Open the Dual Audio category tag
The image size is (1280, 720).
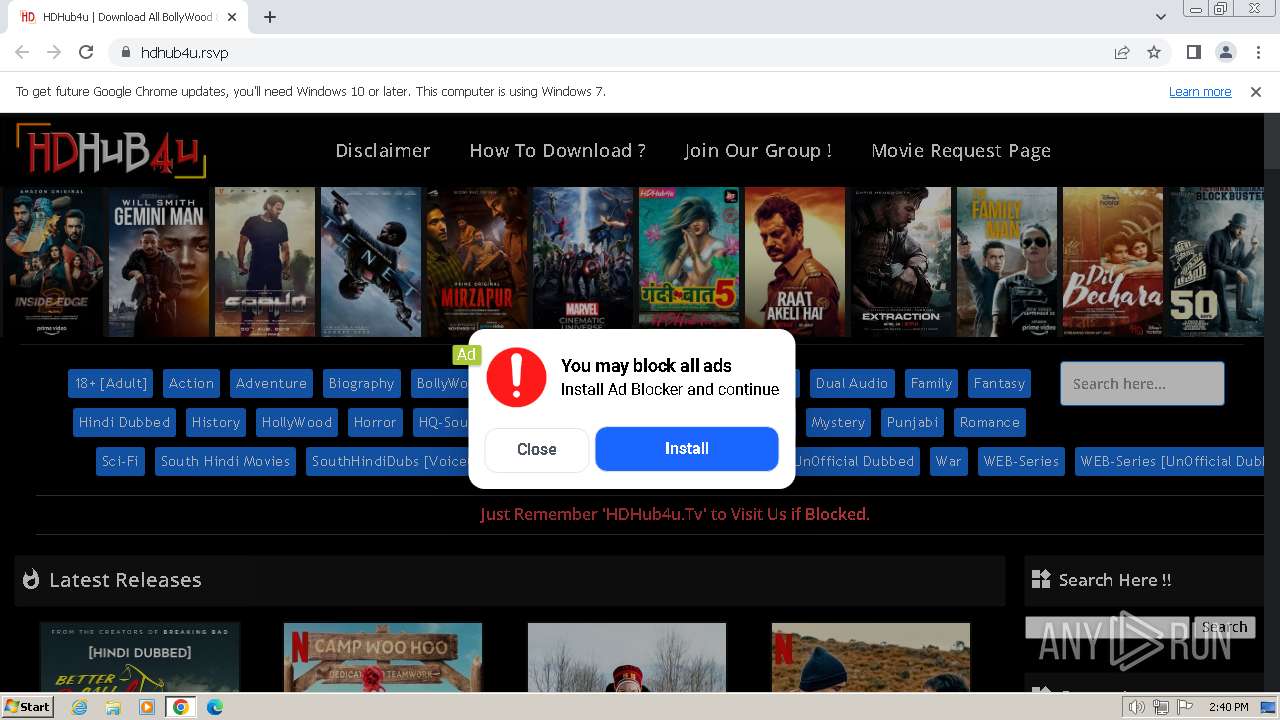coord(851,383)
